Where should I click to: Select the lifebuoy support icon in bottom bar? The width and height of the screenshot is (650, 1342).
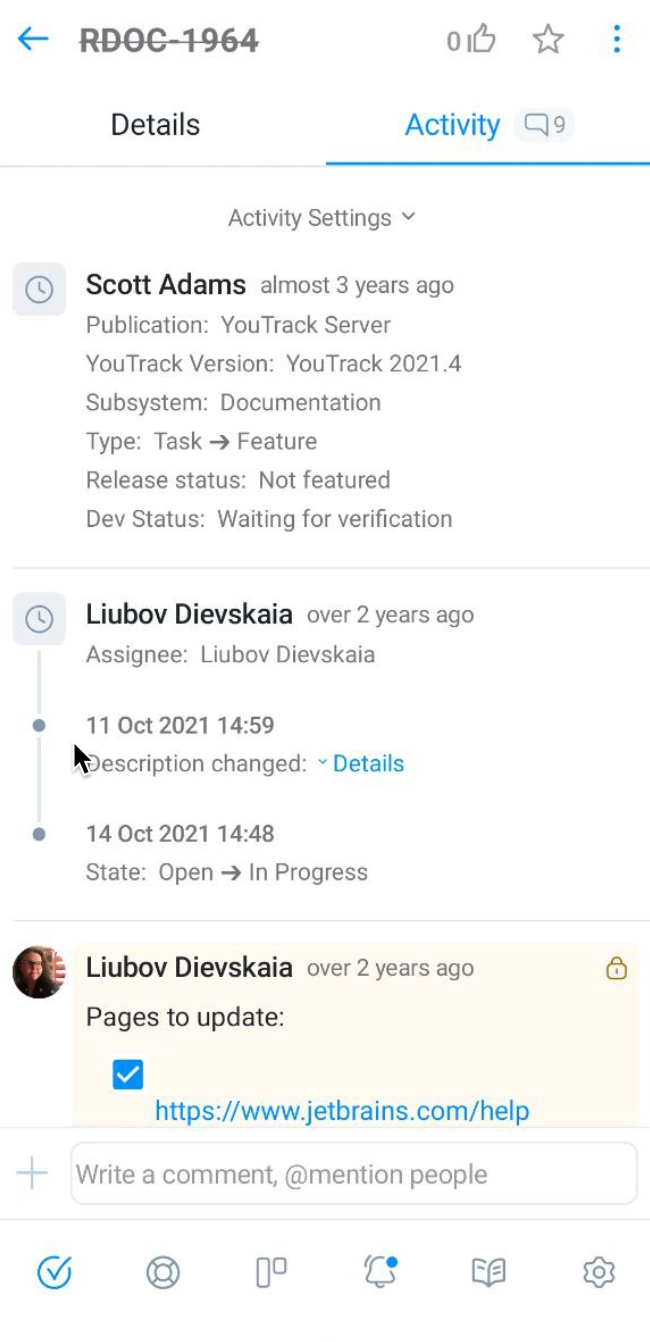(x=163, y=1272)
